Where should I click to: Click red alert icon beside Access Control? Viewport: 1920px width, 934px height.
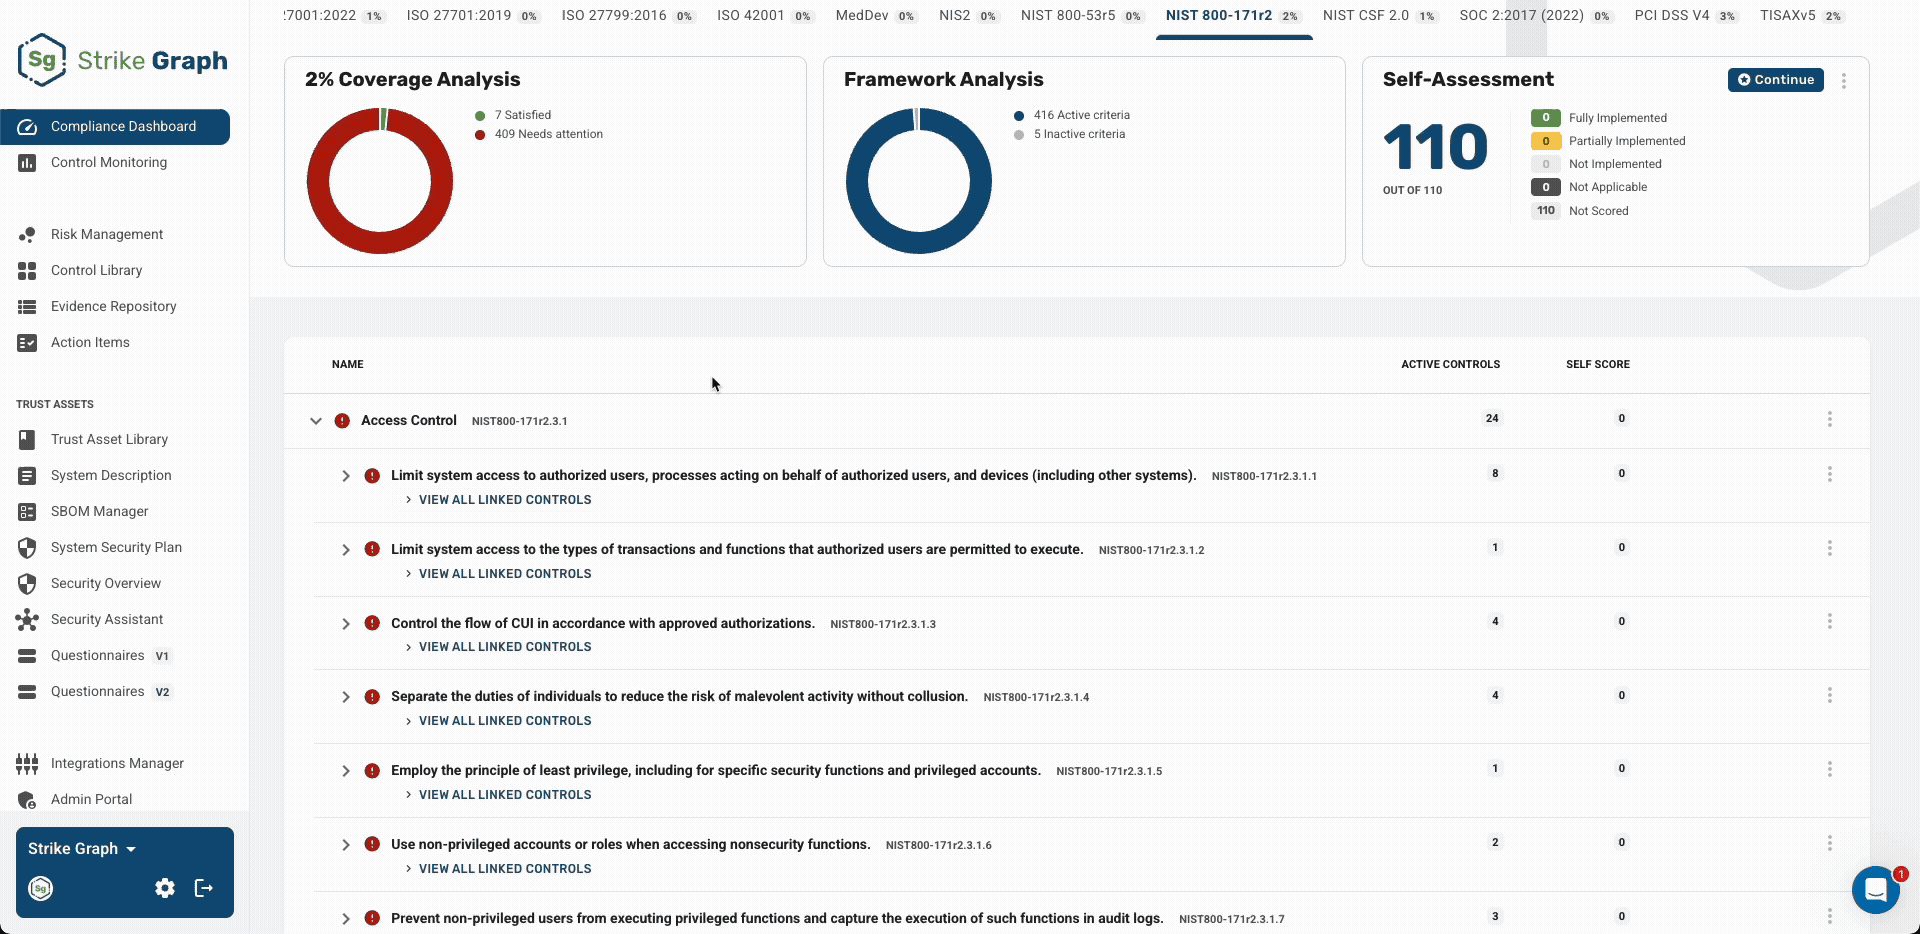coord(342,421)
